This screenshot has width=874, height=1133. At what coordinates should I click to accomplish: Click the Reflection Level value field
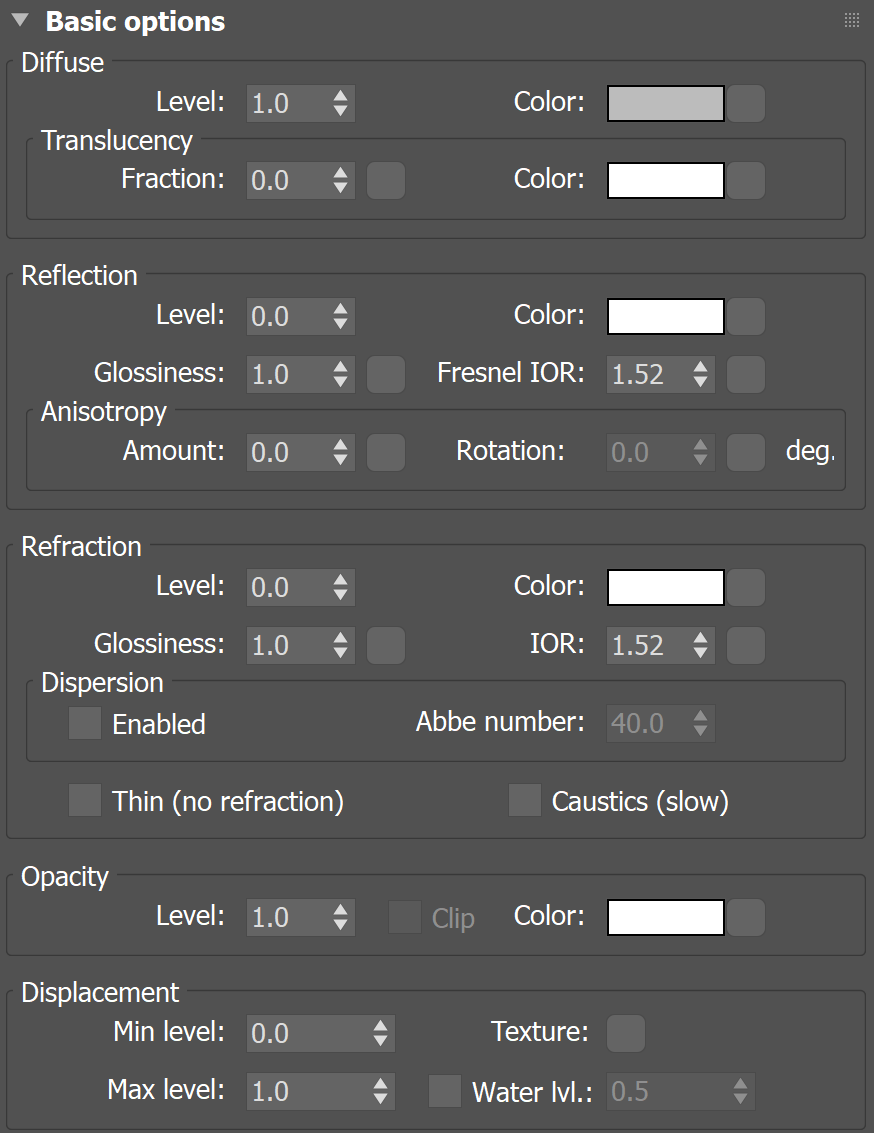pyautogui.click(x=287, y=316)
